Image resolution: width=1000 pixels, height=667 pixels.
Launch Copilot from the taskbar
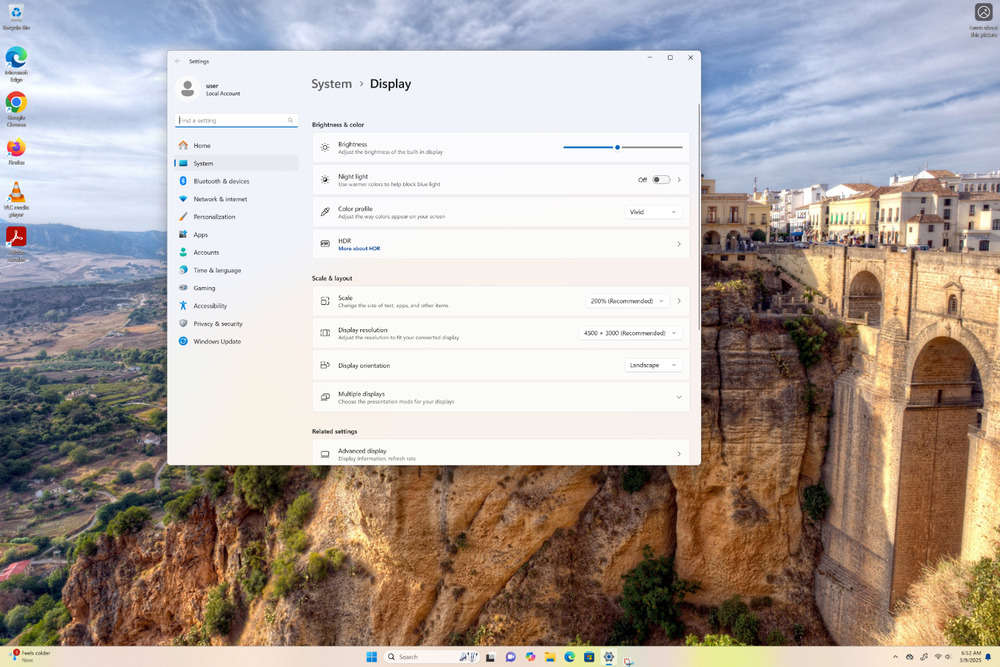(530, 657)
